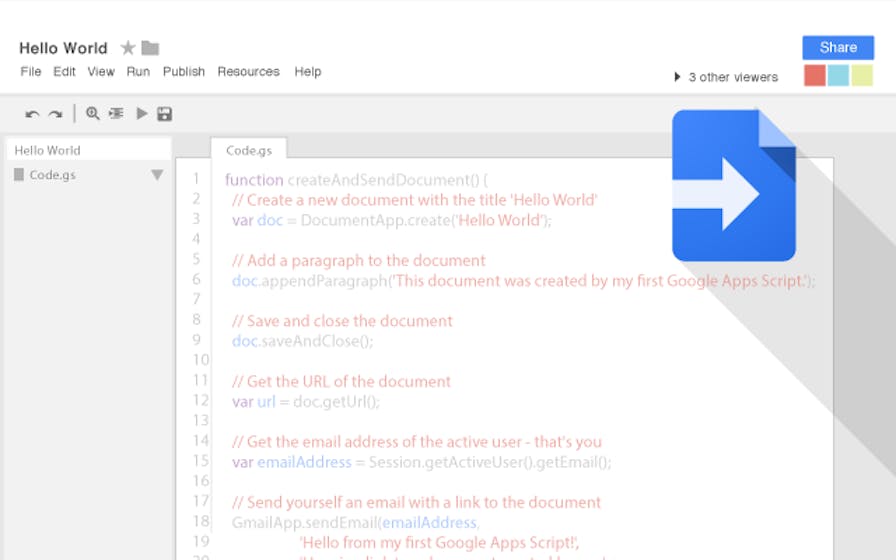Select Code.gs in the file sidebar

52,175
